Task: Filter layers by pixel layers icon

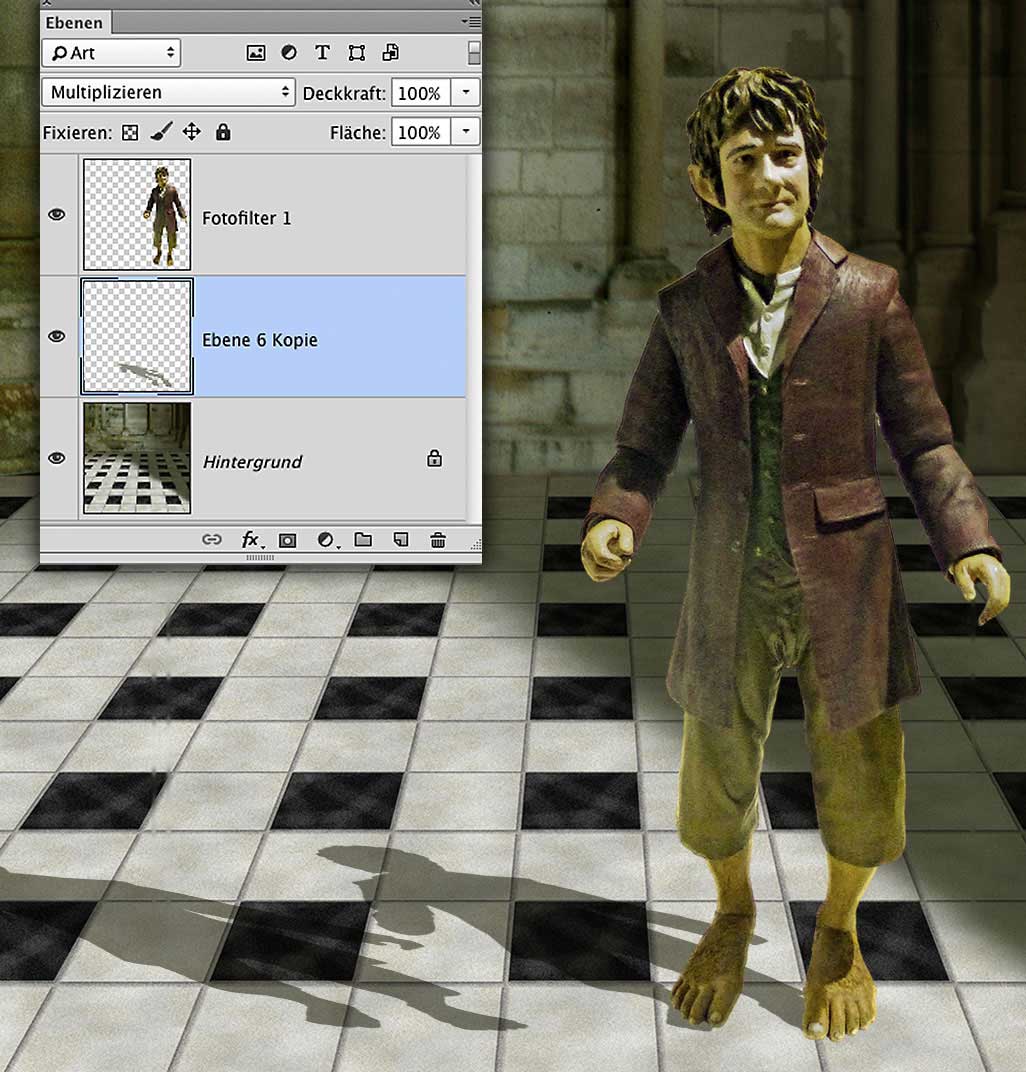Action: pyautogui.click(x=256, y=53)
